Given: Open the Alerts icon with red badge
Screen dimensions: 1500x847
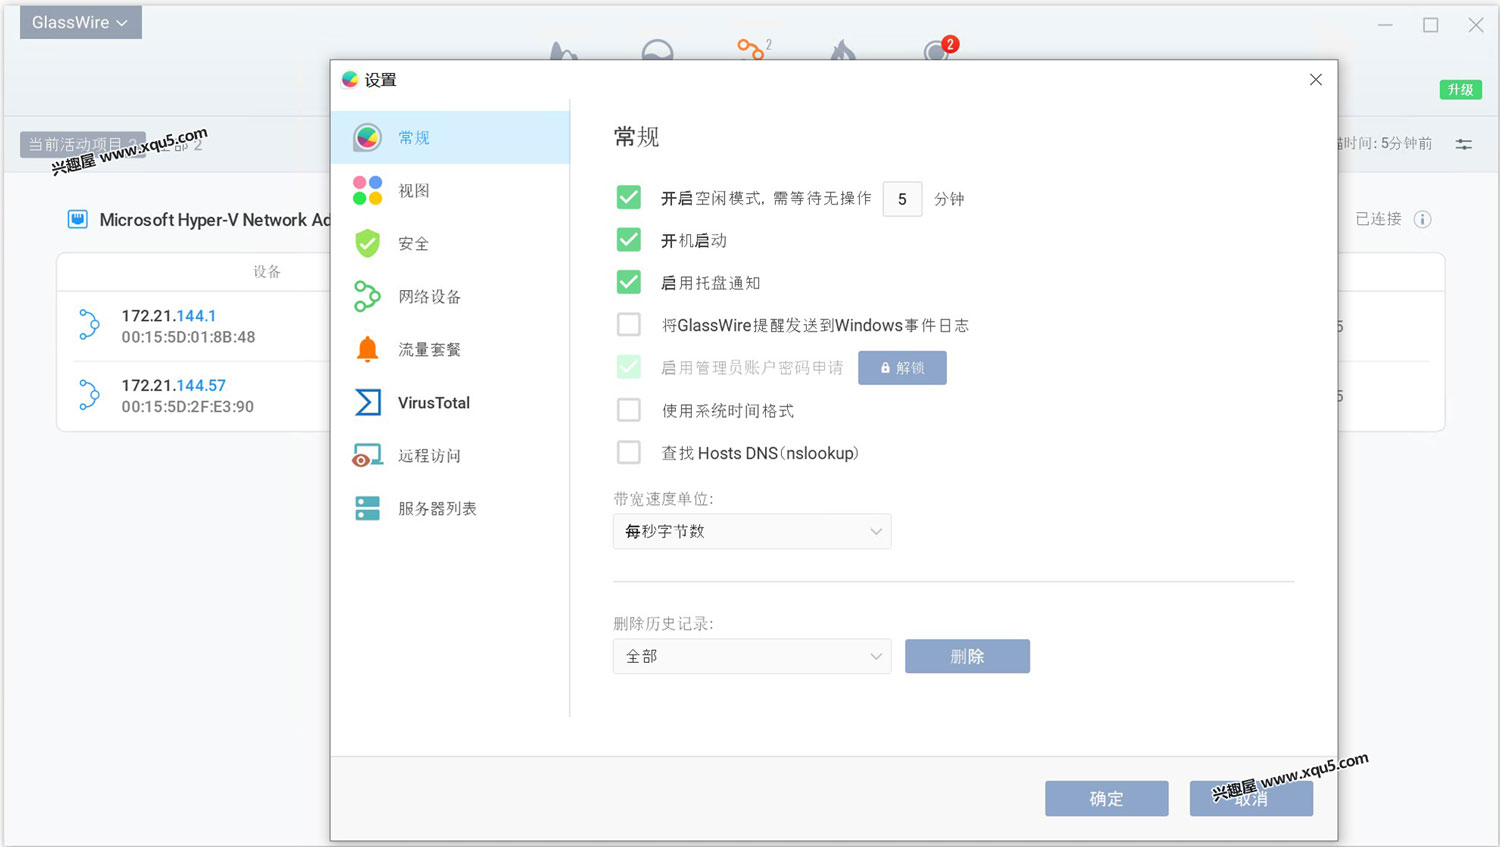Looking at the screenshot, I should point(939,48).
